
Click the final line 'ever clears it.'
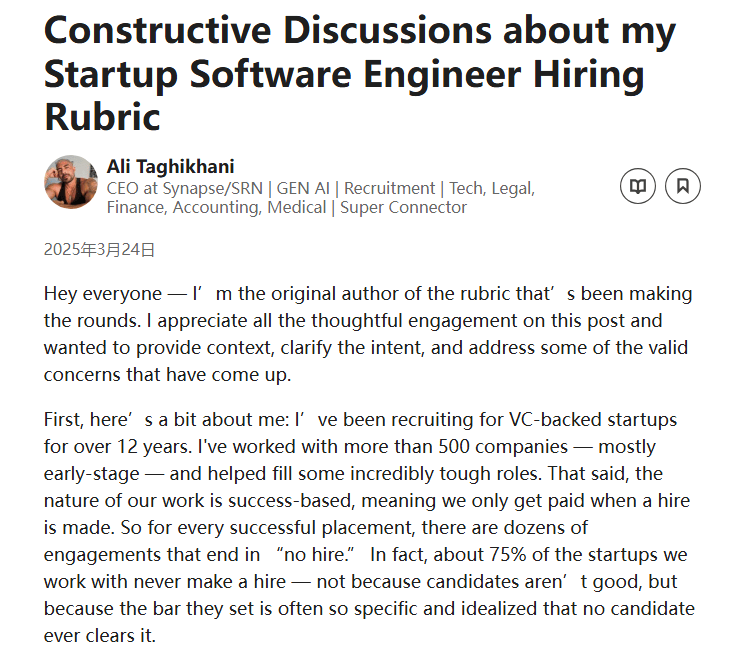[x=100, y=636]
